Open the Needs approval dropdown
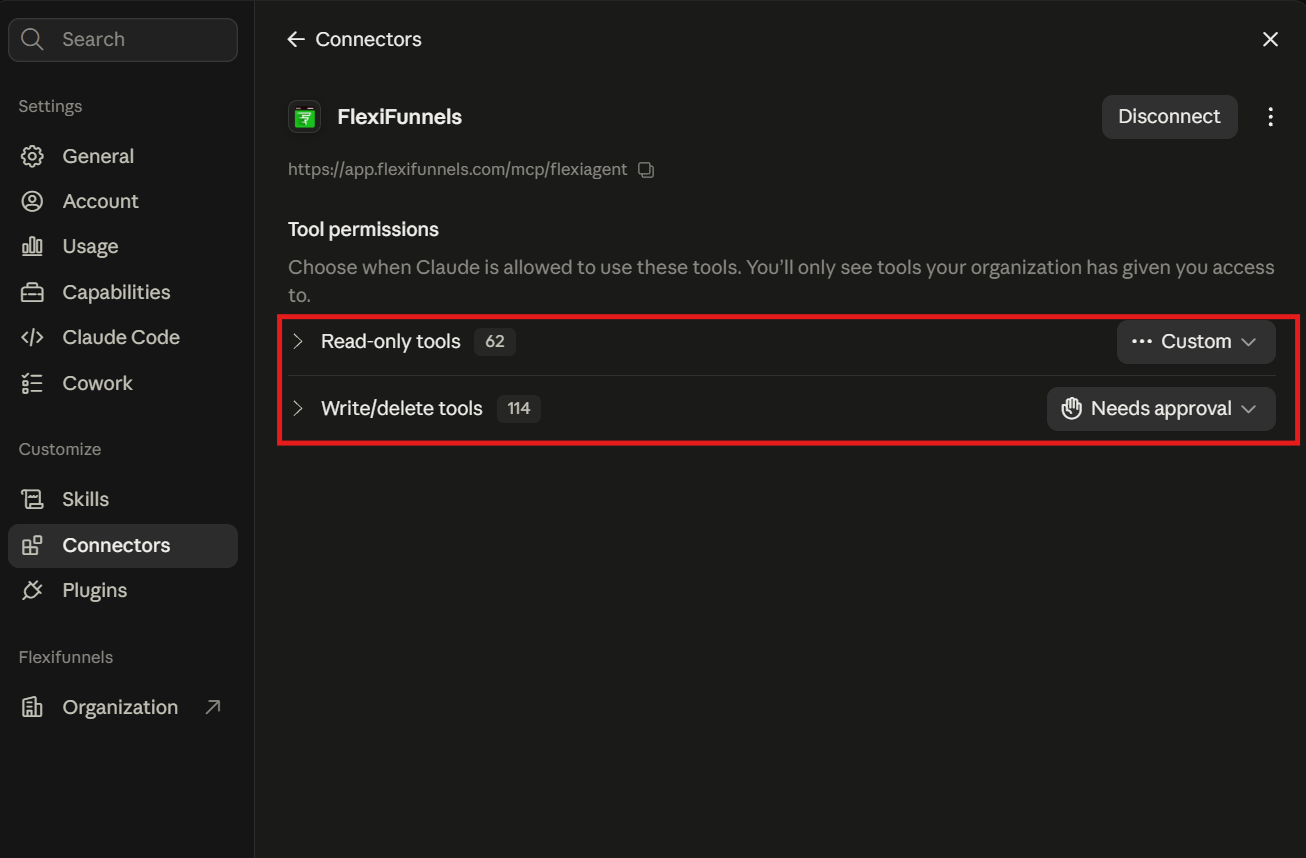Screen dimensions: 1306x858 click(x=1161, y=409)
